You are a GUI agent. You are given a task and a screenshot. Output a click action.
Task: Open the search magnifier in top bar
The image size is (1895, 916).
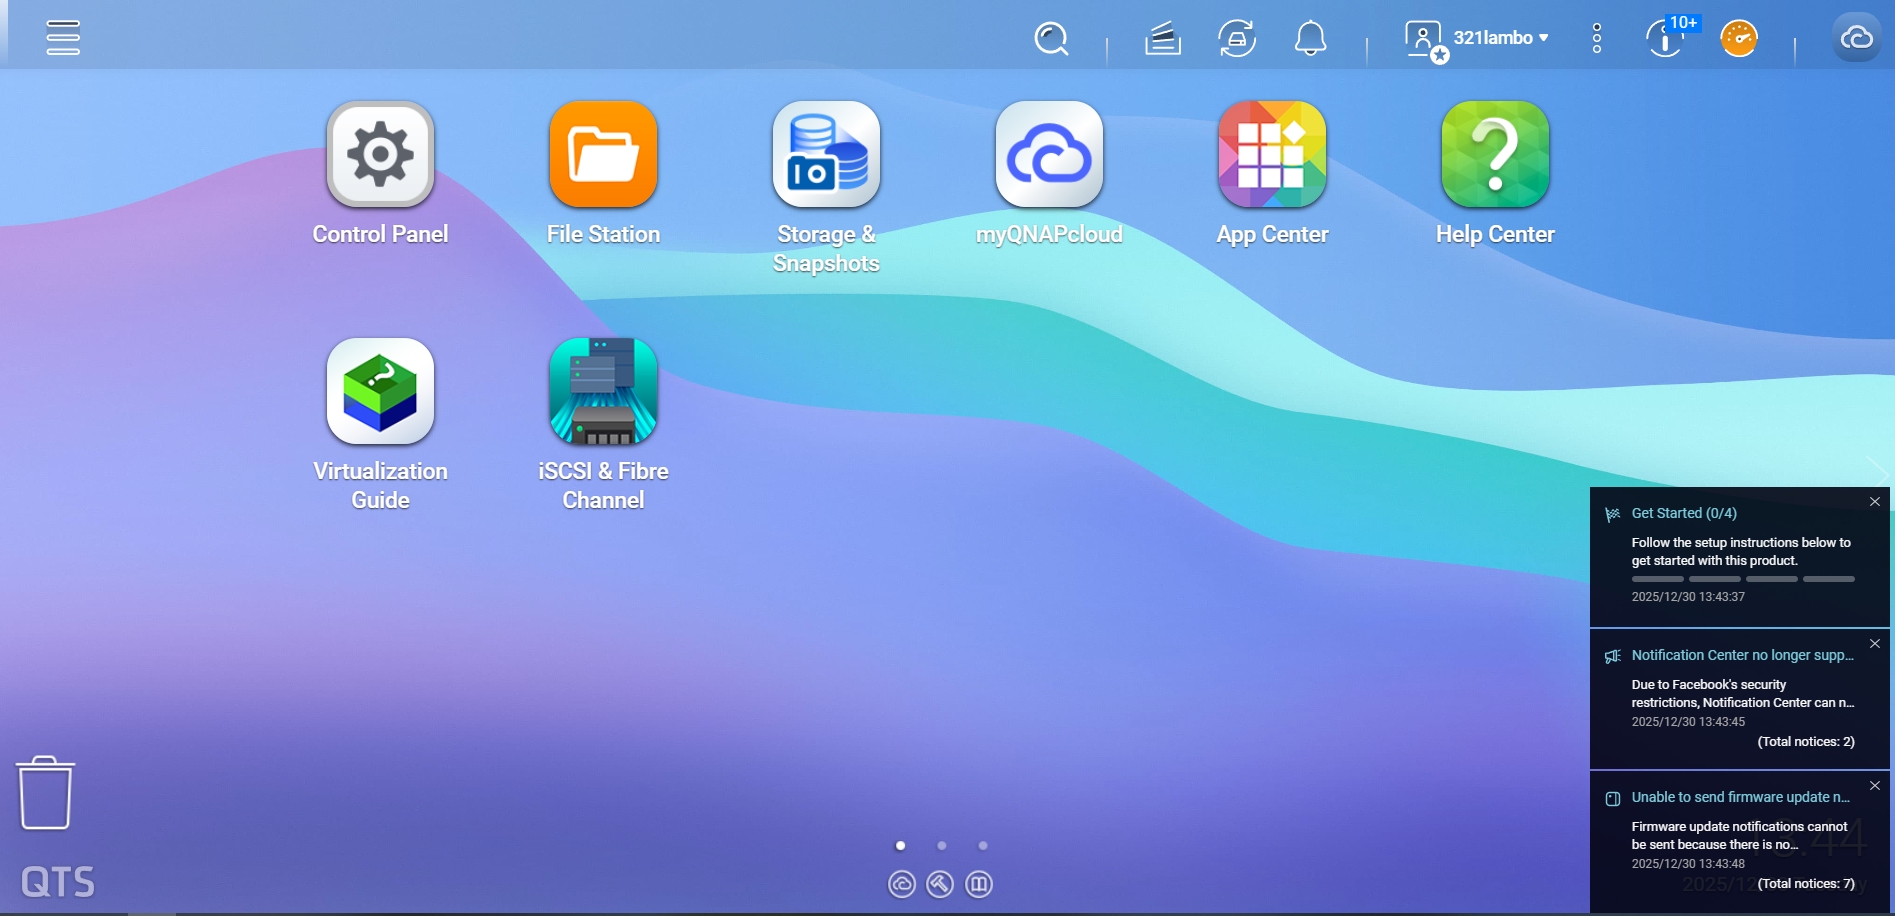(x=1051, y=39)
